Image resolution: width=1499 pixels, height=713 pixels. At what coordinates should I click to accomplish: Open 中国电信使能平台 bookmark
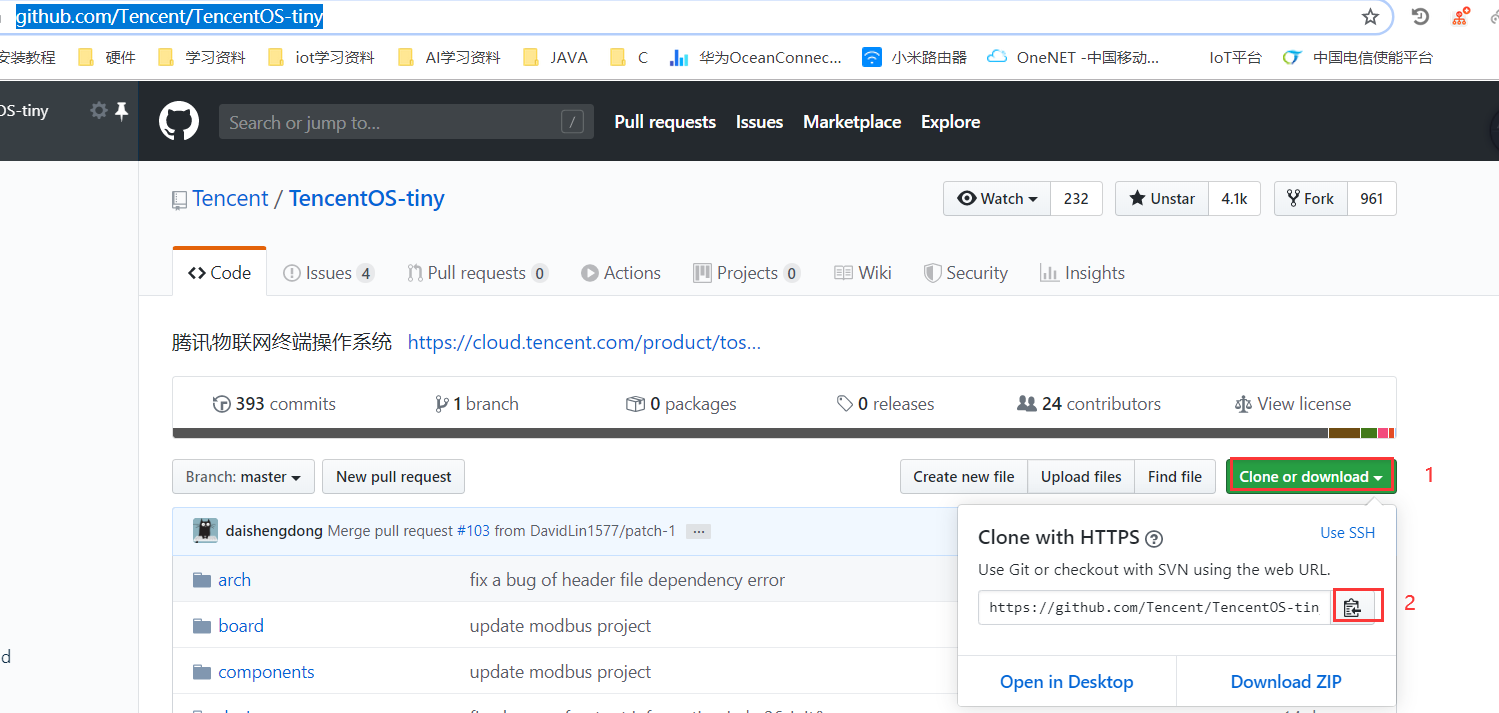tap(1358, 57)
